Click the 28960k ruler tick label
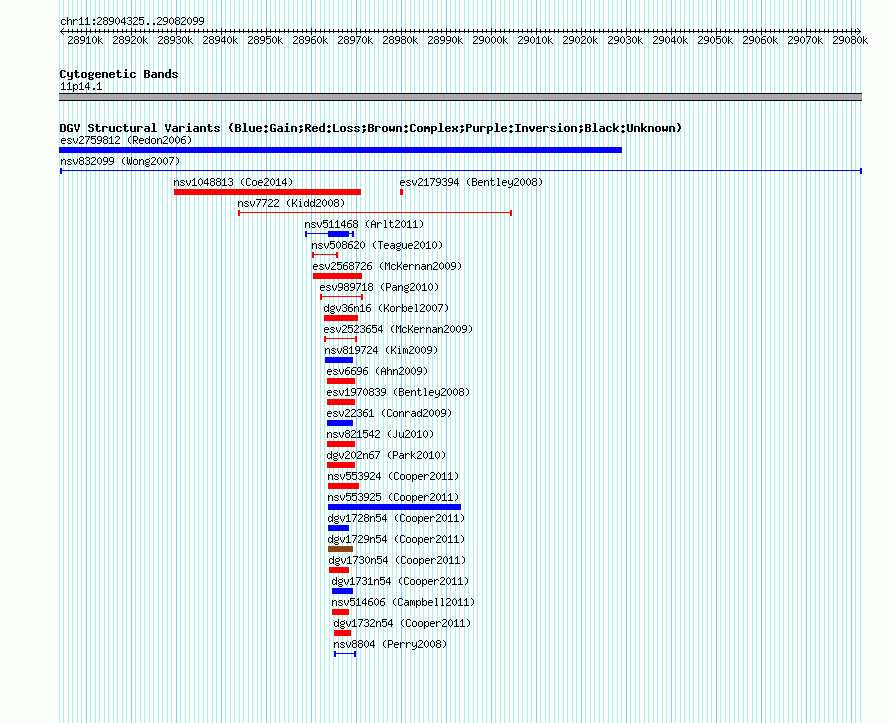The width and height of the screenshot is (890, 723). [x=310, y=40]
